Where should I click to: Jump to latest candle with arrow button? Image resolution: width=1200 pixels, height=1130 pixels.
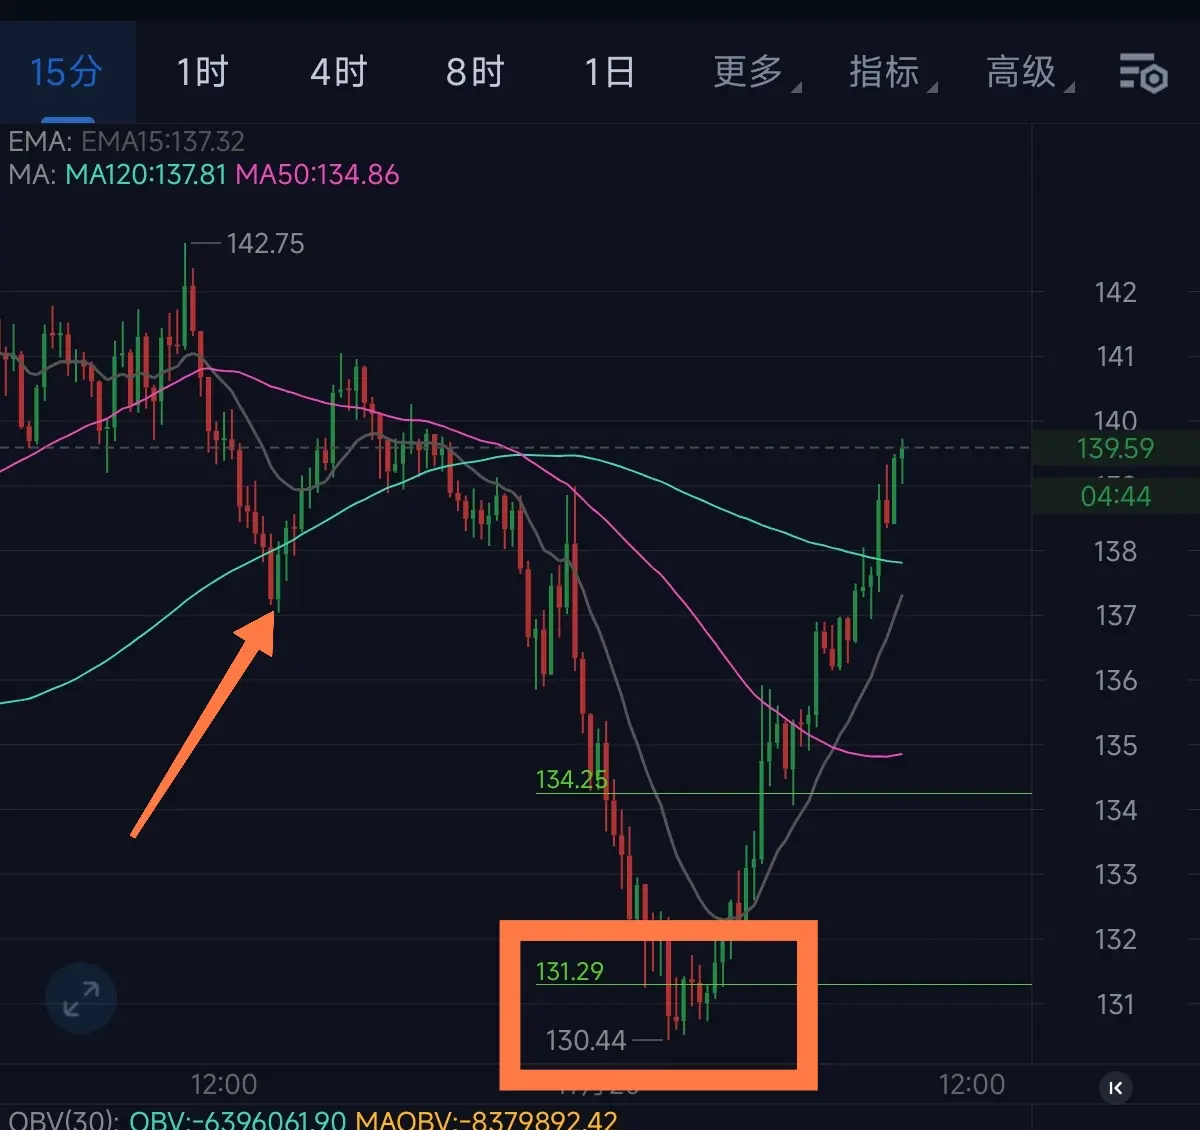1116,1087
